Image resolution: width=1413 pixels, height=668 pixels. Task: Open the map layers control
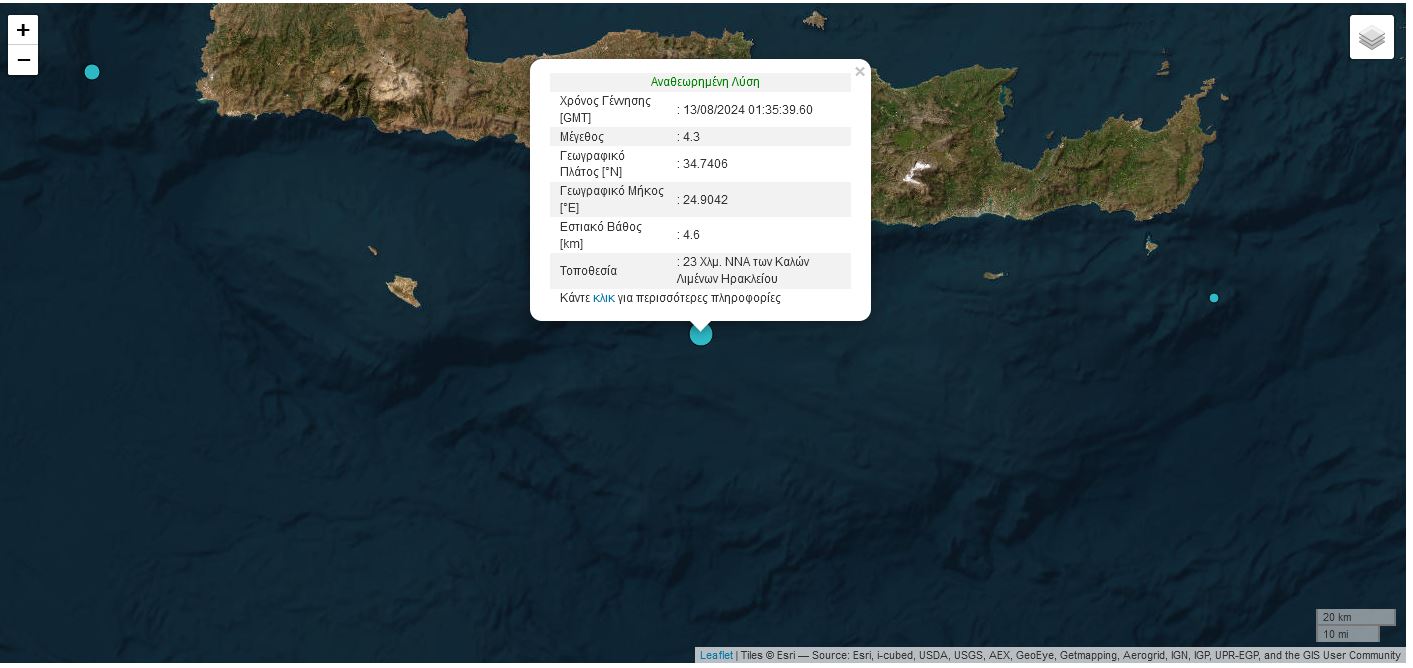1371,38
